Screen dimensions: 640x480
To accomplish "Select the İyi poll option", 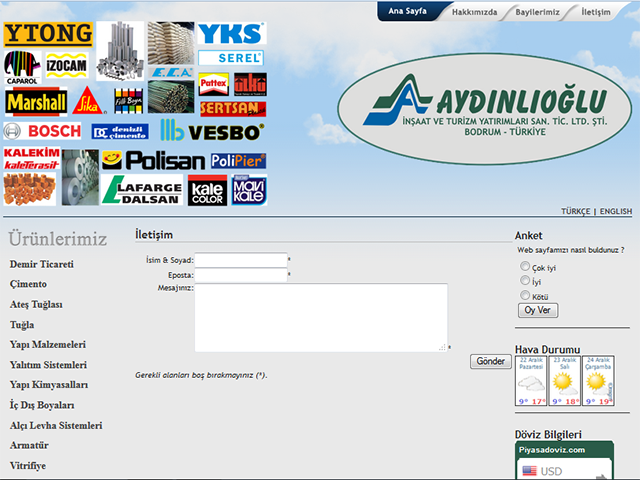I will [x=525, y=280].
